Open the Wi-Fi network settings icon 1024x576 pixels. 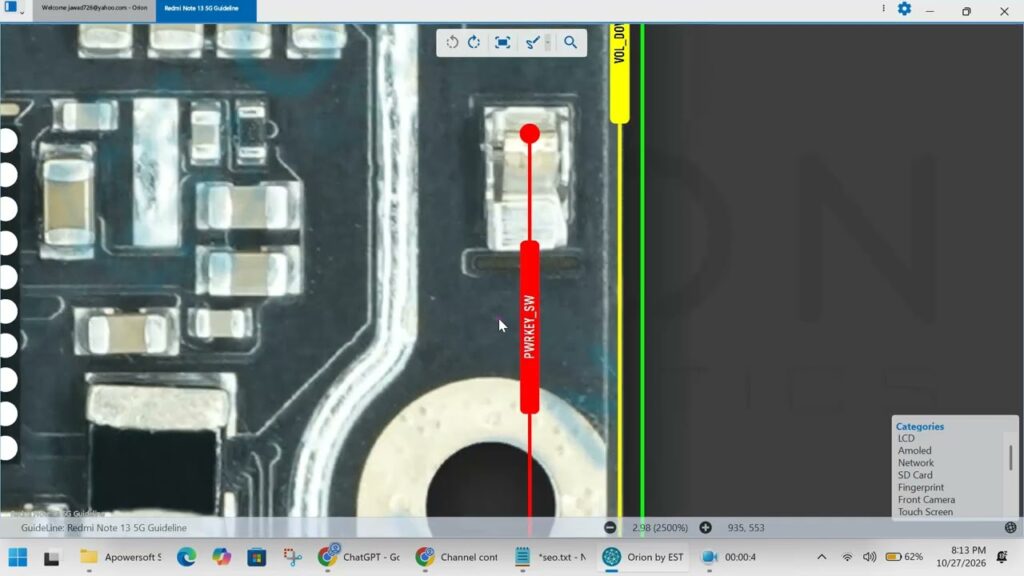(847, 557)
